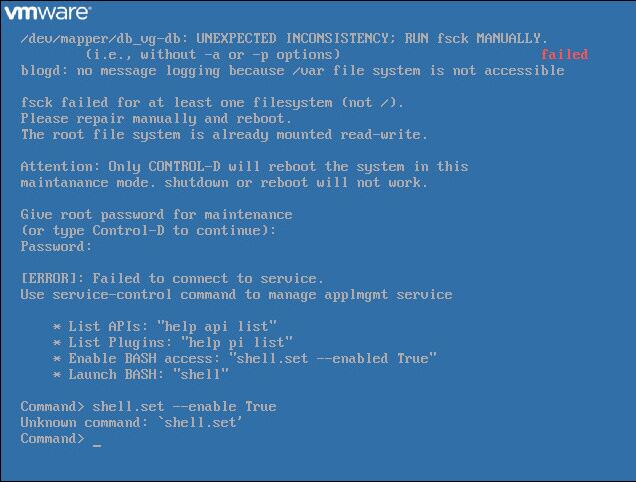Click the typed 'shell.set --enable True' command
The image size is (636, 482).
pos(185,407)
